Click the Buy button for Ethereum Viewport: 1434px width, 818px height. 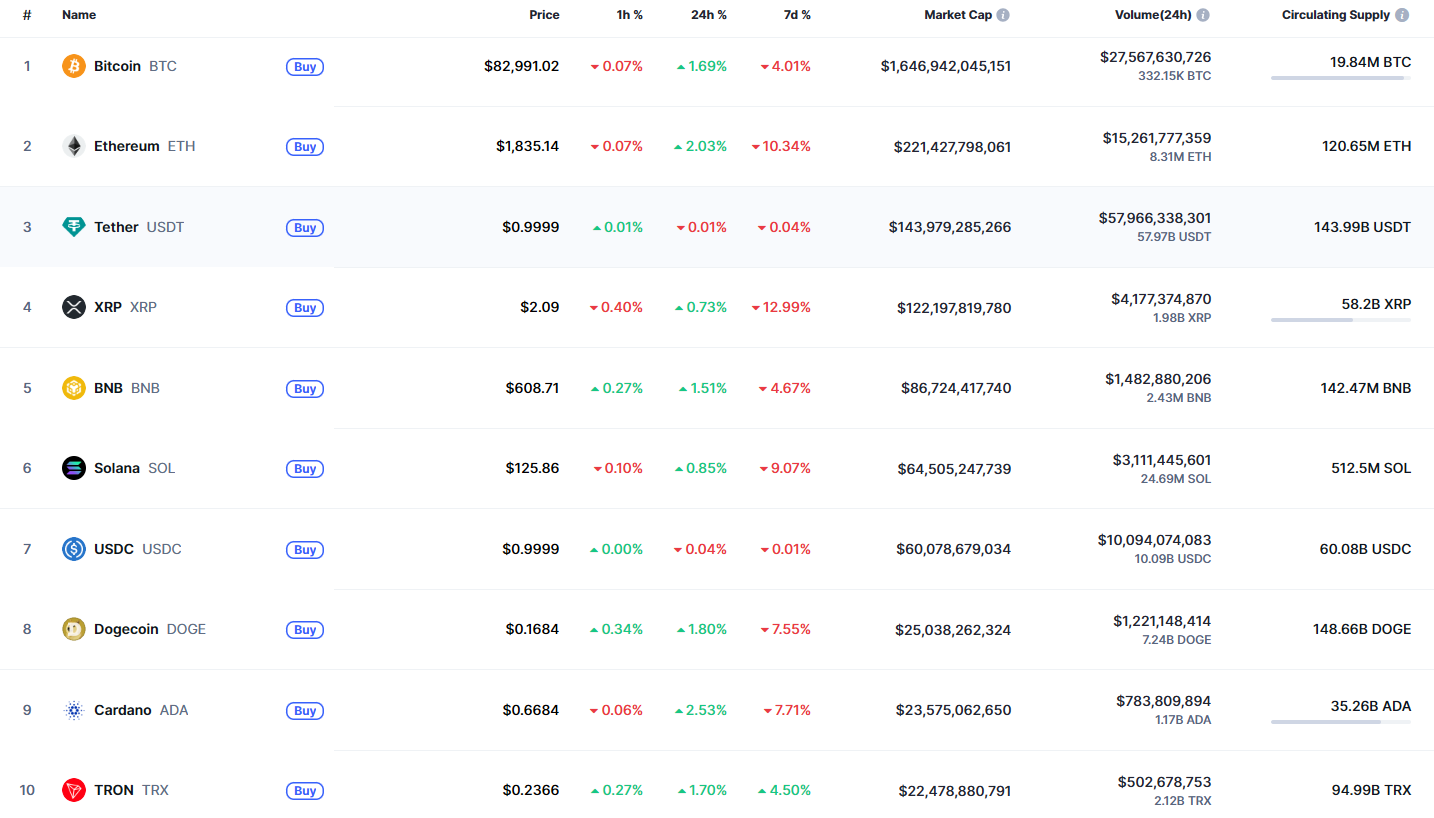coord(305,147)
